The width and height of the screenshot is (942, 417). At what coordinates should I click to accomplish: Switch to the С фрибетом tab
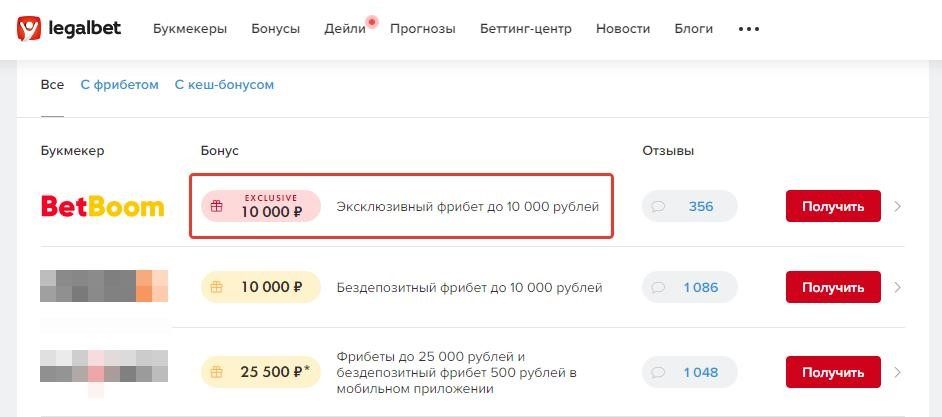[x=120, y=85]
